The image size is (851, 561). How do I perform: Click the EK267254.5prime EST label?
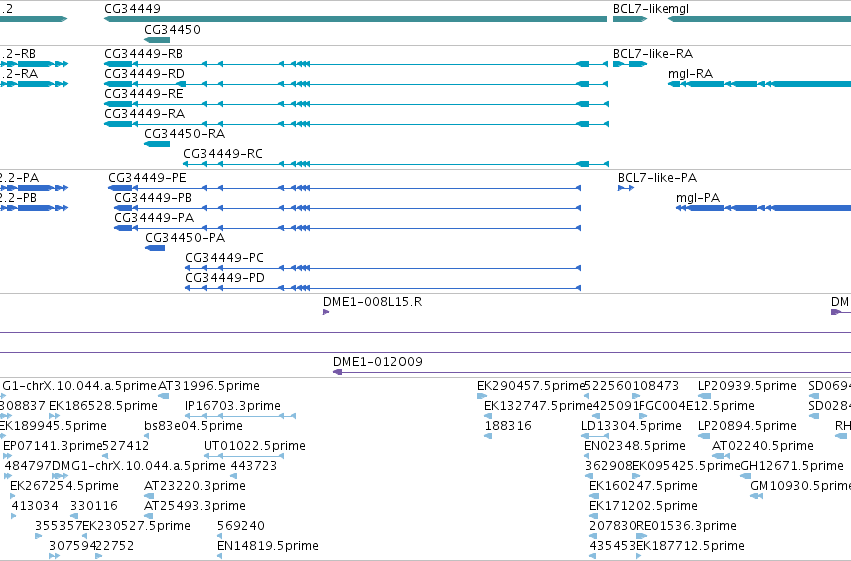click(x=65, y=486)
